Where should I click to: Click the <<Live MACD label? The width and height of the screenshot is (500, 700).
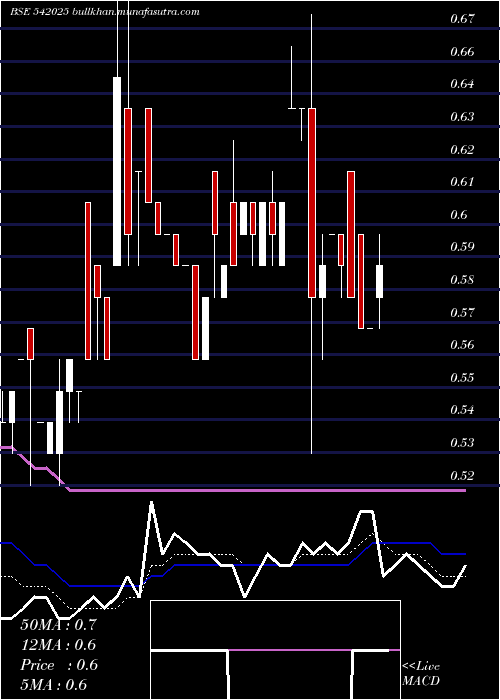pos(421,674)
